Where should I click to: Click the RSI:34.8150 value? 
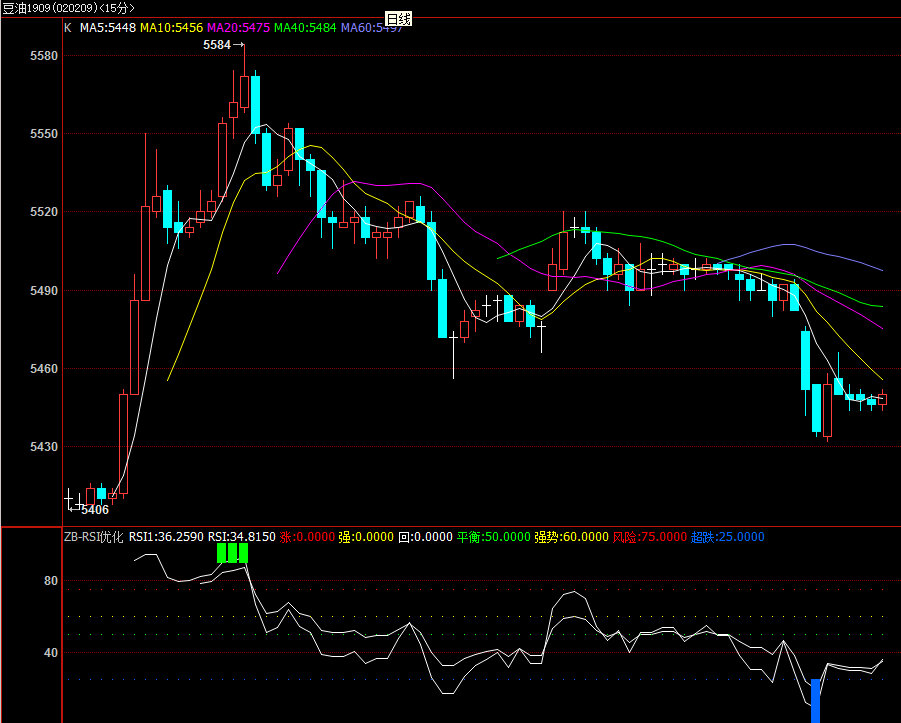coord(242,537)
